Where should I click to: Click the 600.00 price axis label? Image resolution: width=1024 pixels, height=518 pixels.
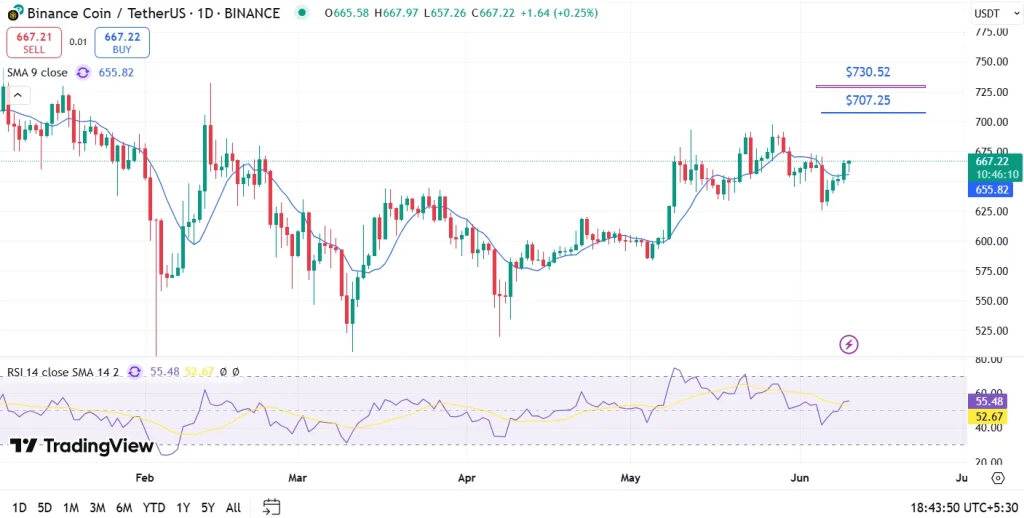(992, 241)
